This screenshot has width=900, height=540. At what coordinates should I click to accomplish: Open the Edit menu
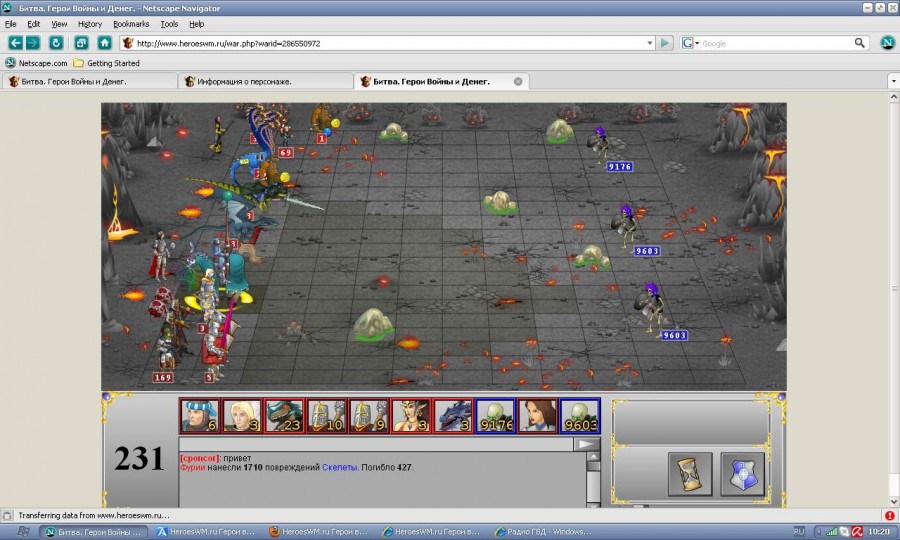coord(33,24)
